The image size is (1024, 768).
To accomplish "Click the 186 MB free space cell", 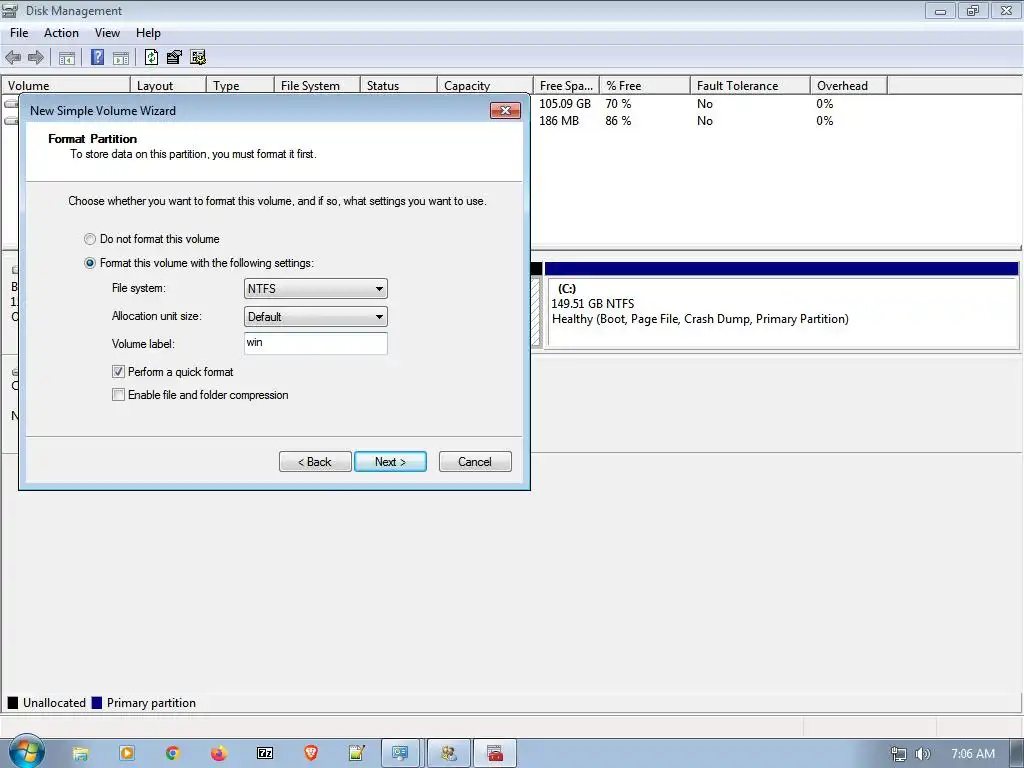I will coord(559,121).
